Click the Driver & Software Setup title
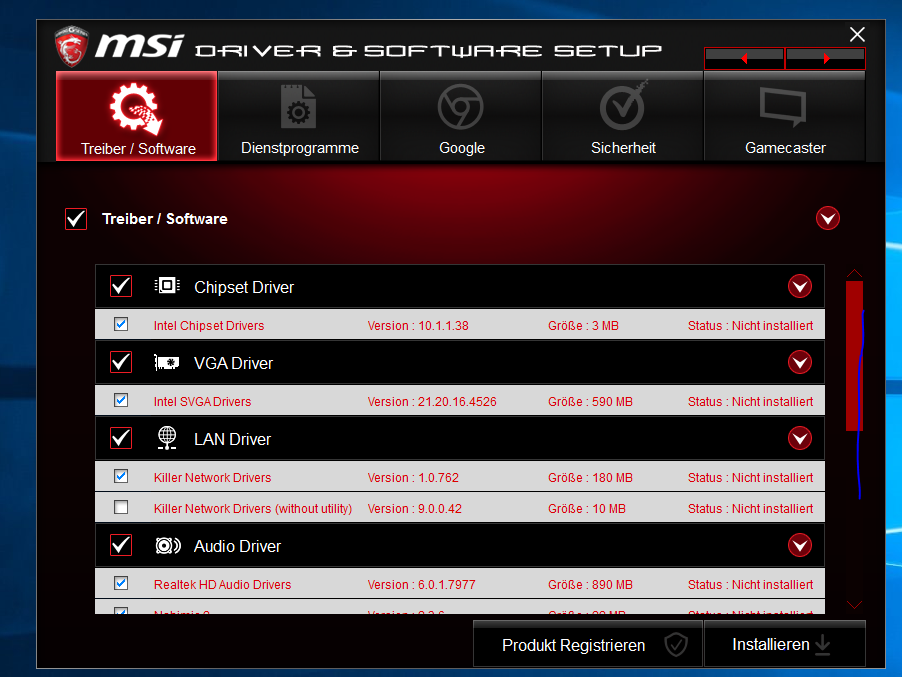This screenshot has width=902, height=677. point(429,51)
